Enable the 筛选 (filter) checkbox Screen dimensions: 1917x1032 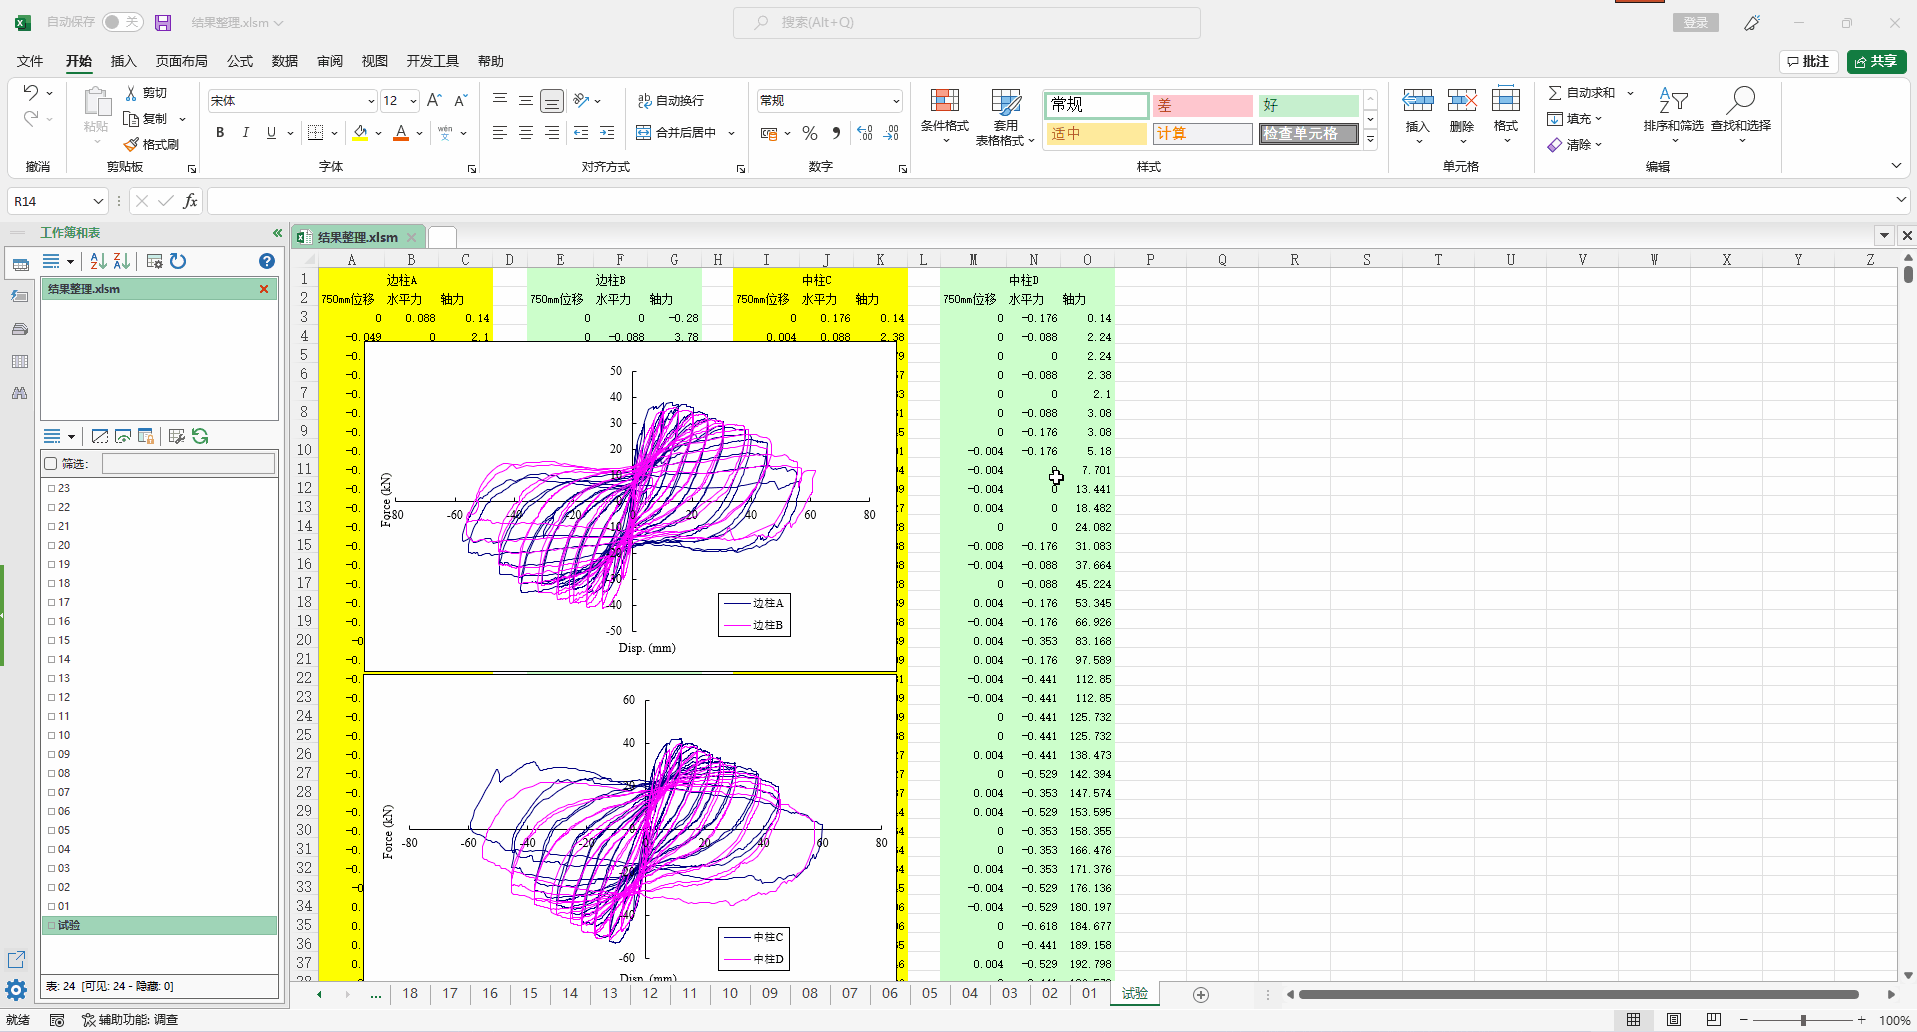[51, 464]
